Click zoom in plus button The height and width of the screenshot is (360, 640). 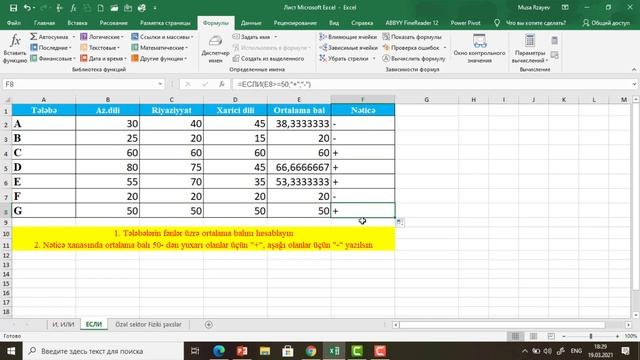tap(617, 336)
